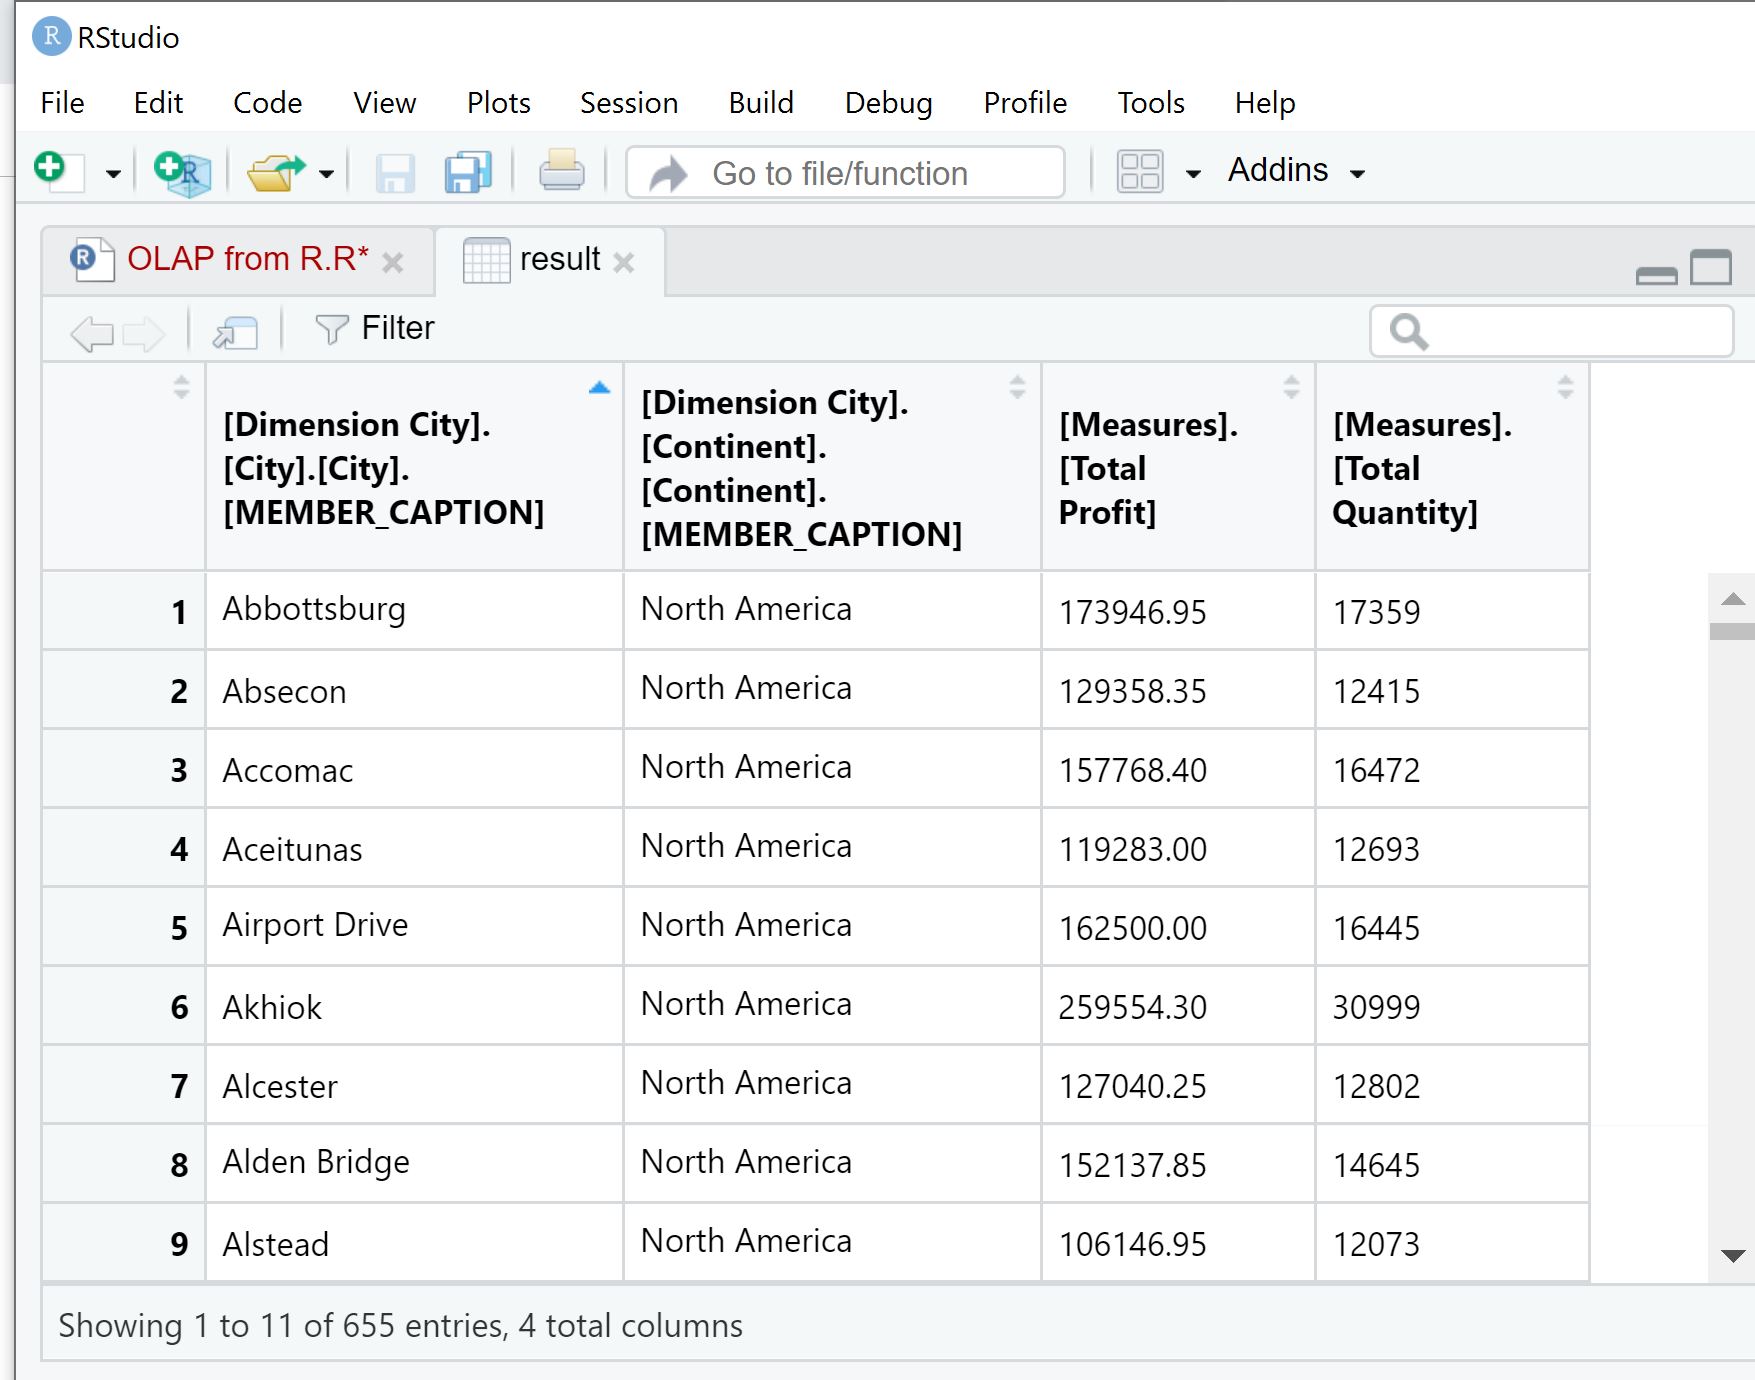Click the forward navigation arrow in data viewer
Viewport: 1755px width, 1380px height.
[141, 331]
